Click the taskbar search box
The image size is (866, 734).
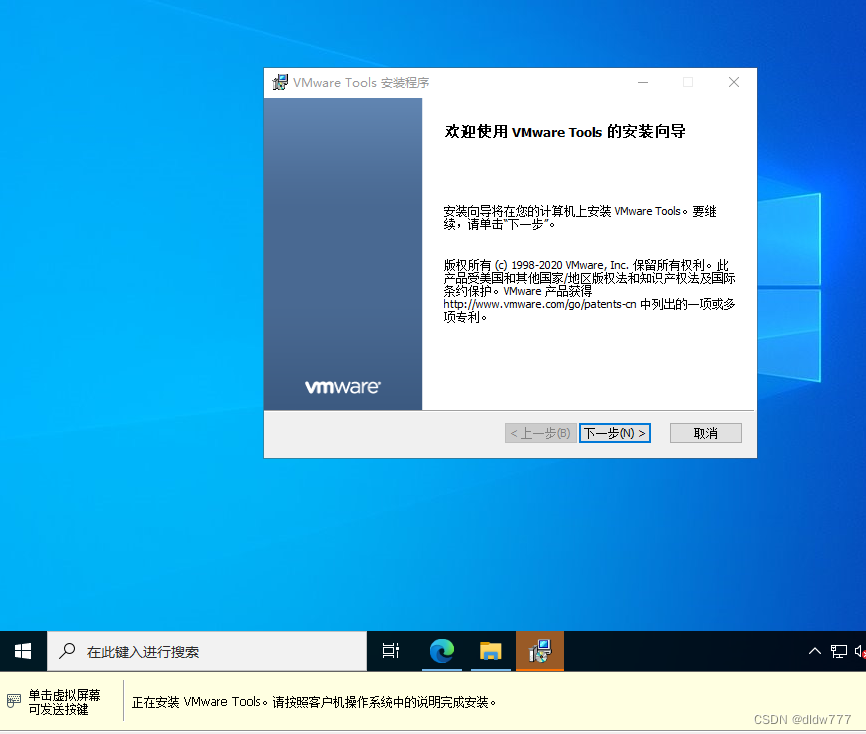(x=207, y=651)
